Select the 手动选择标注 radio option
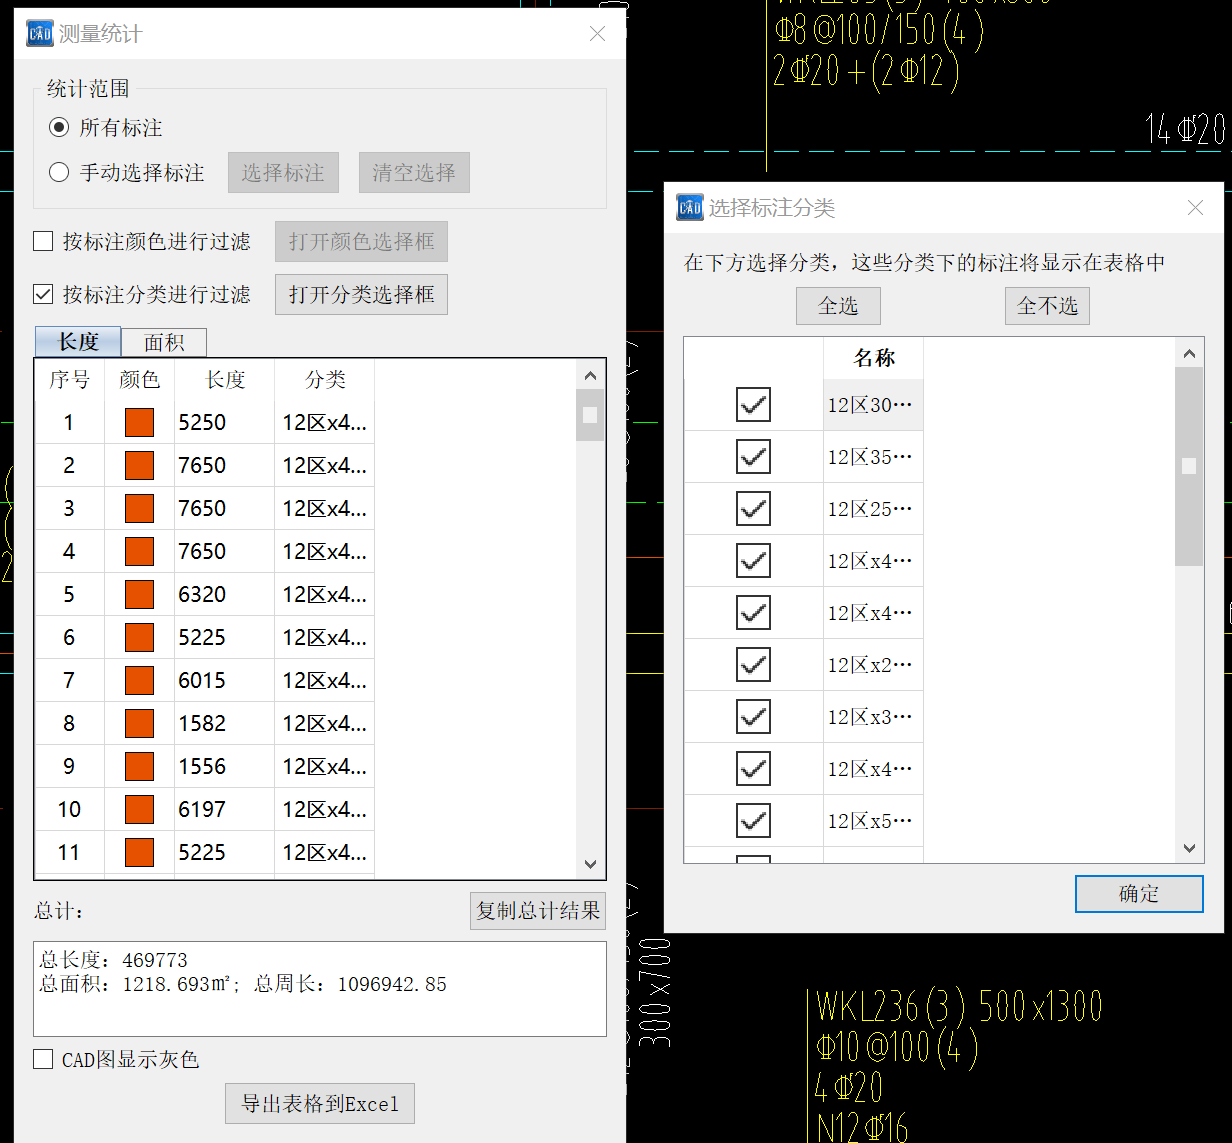The width and height of the screenshot is (1232, 1143). coord(59,173)
